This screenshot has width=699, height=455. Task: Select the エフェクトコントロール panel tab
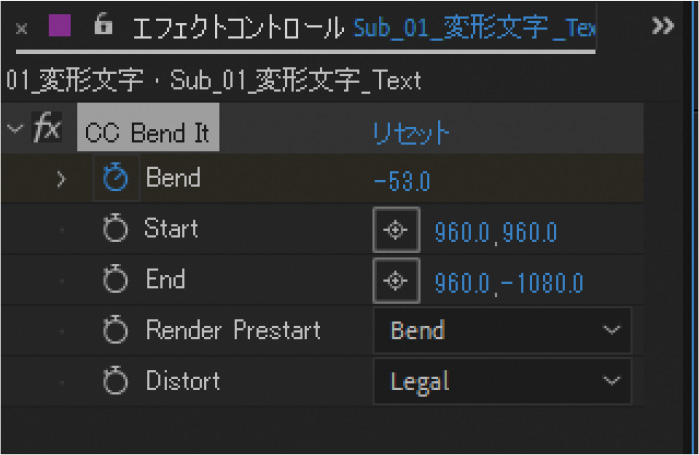(239, 27)
